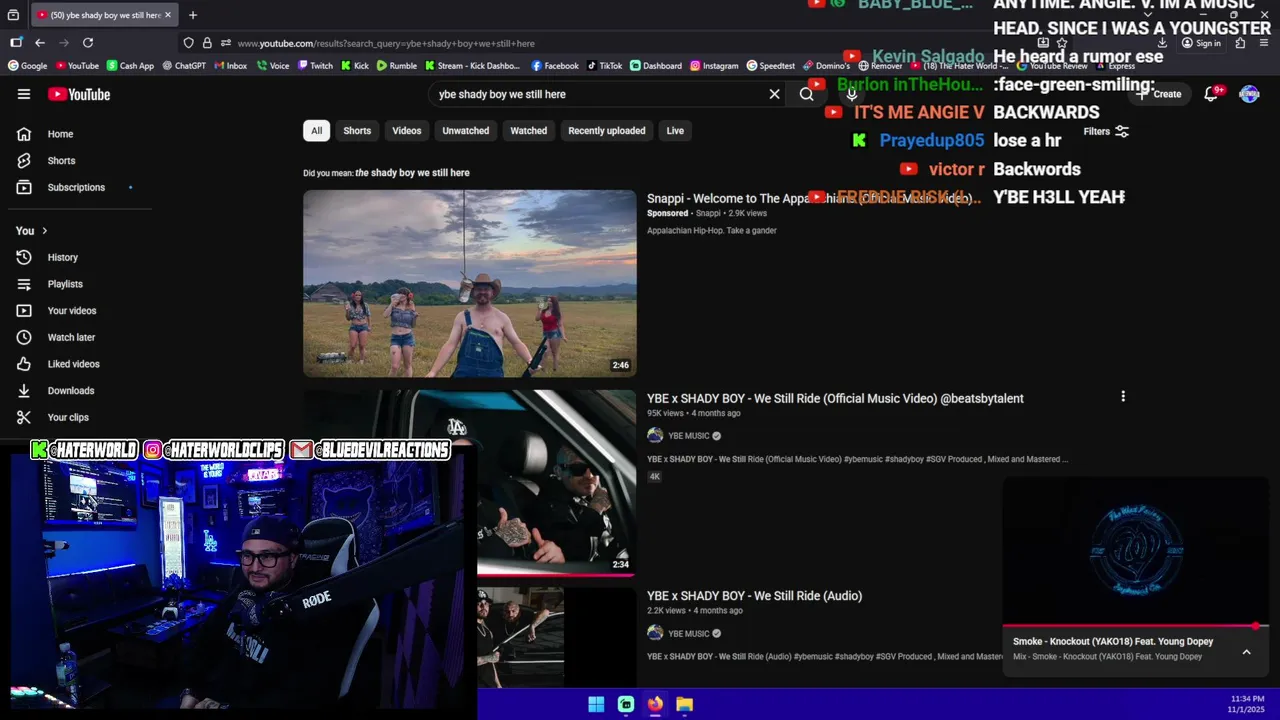This screenshot has width=1280, height=720.
Task: Seek on the mini player progress bar
Action: coord(1136,627)
